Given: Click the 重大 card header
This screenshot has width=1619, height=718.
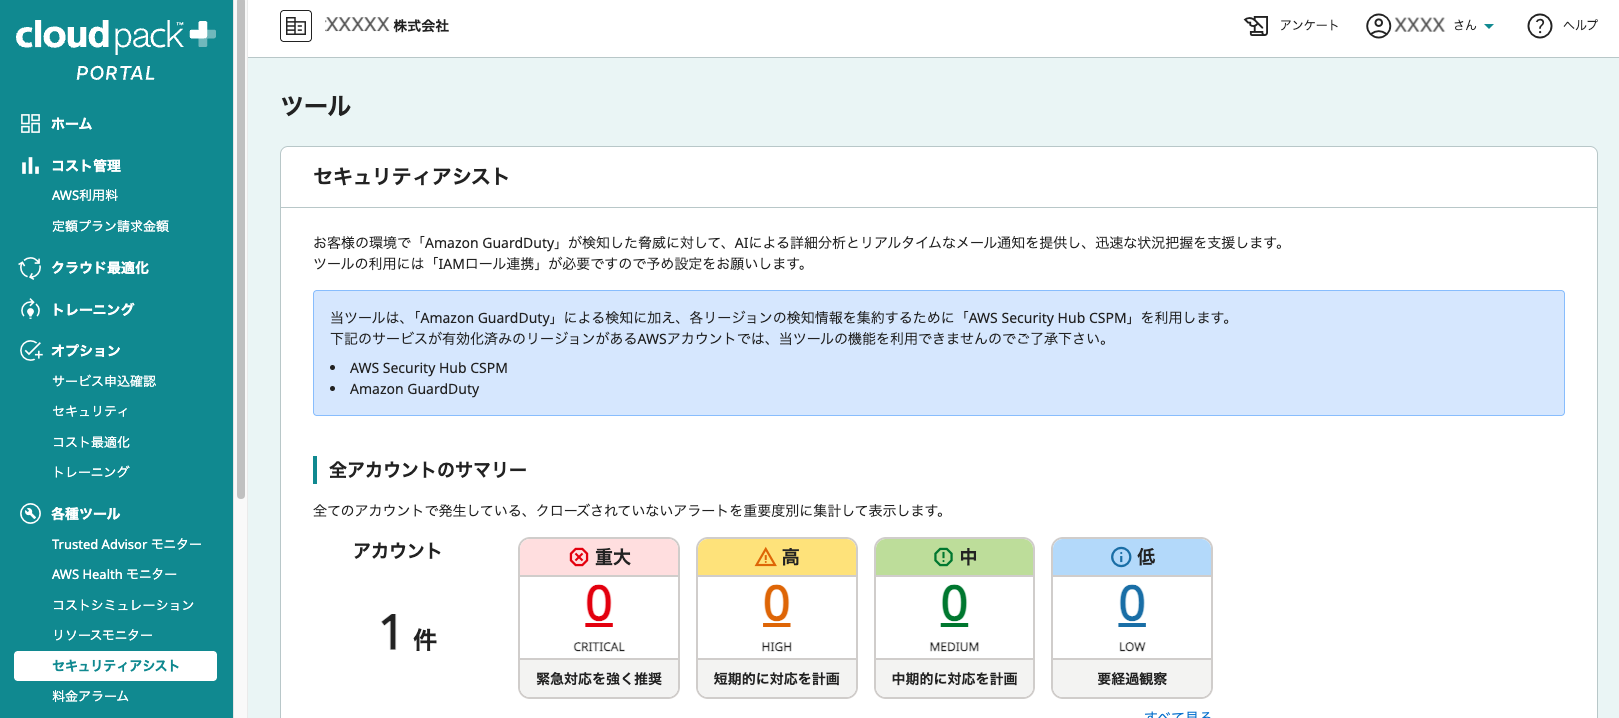Looking at the screenshot, I should click(x=599, y=557).
